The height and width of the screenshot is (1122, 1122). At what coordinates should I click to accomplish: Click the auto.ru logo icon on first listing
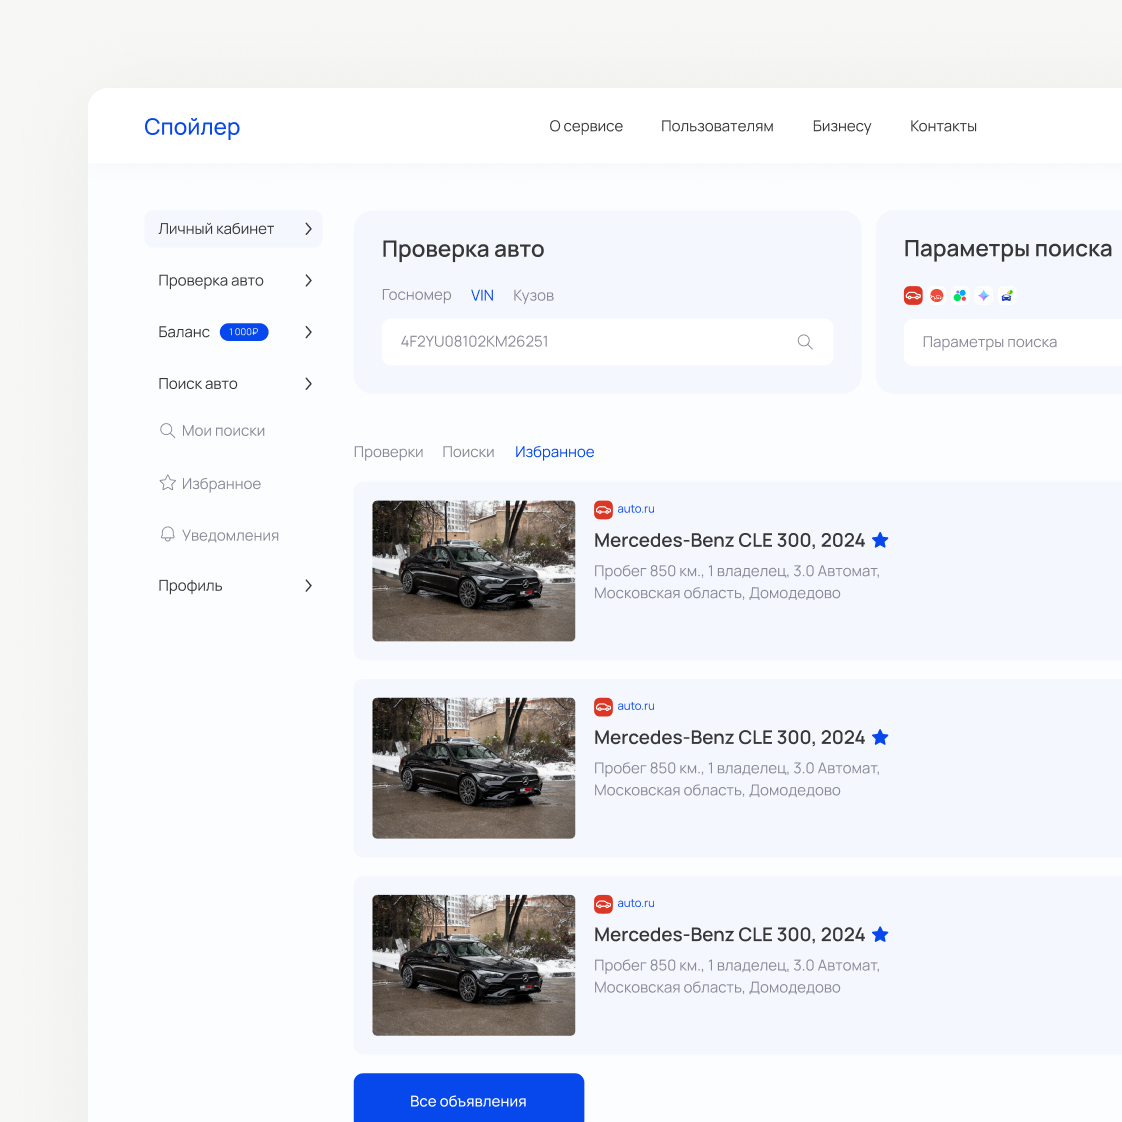(603, 509)
